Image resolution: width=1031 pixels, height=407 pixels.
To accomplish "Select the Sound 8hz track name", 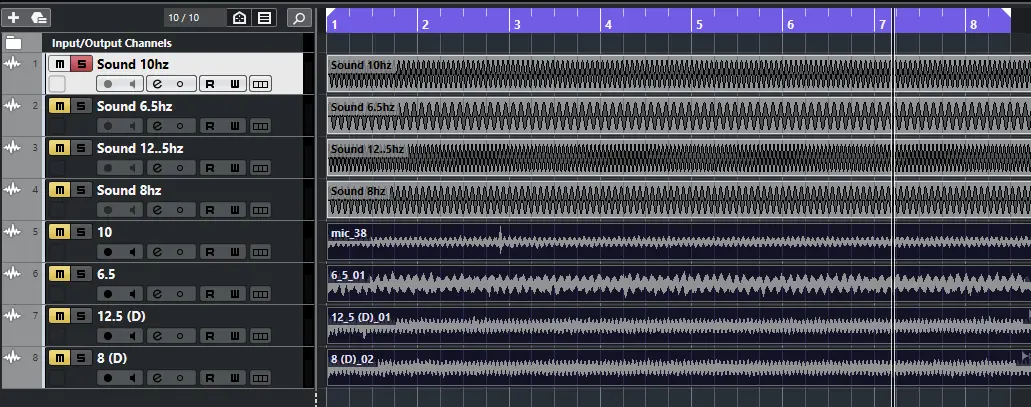I will click(129, 190).
